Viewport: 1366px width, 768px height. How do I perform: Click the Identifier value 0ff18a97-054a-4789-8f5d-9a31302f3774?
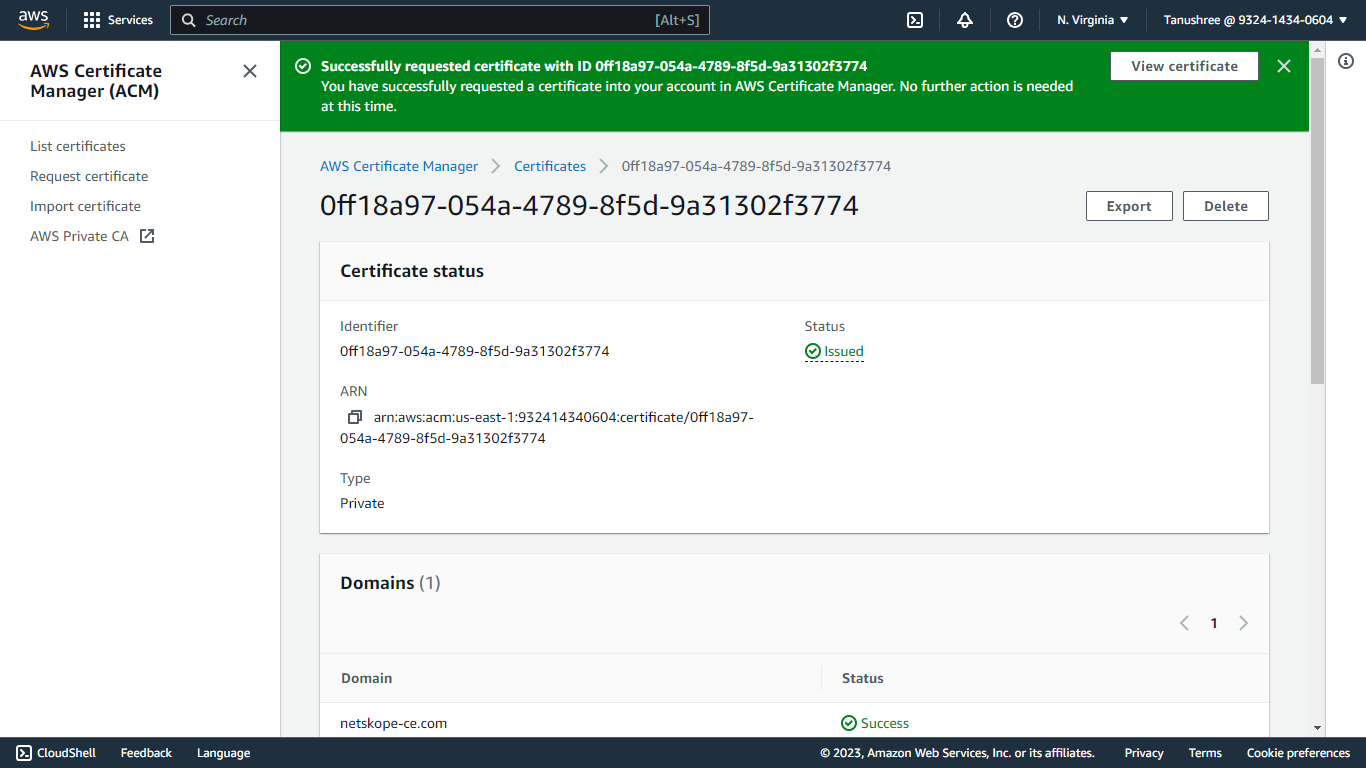tap(475, 351)
